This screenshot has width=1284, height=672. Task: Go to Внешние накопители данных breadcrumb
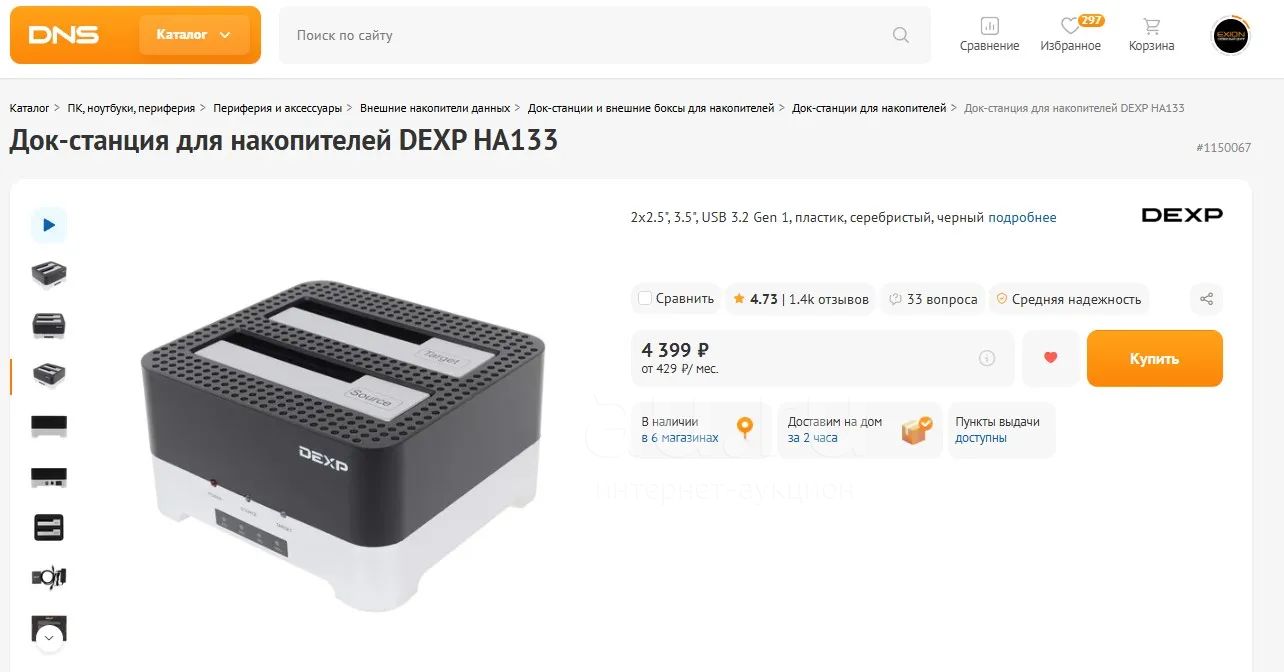point(435,108)
